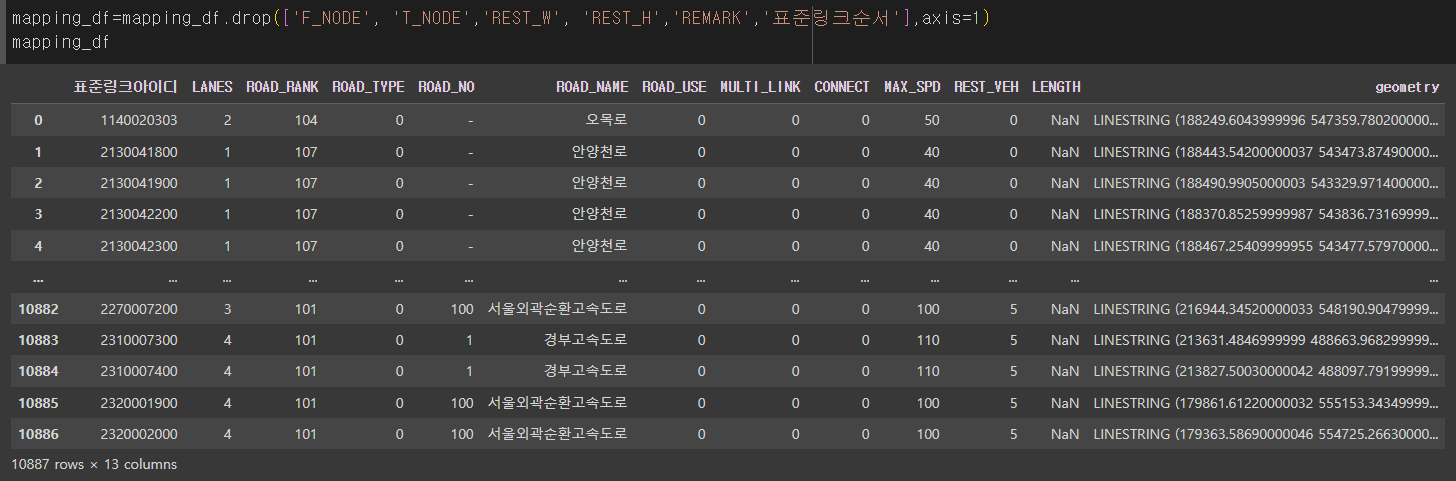Click the 안양천로 cell in row 1
This screenshot has width=1456, height=481.
600,152
